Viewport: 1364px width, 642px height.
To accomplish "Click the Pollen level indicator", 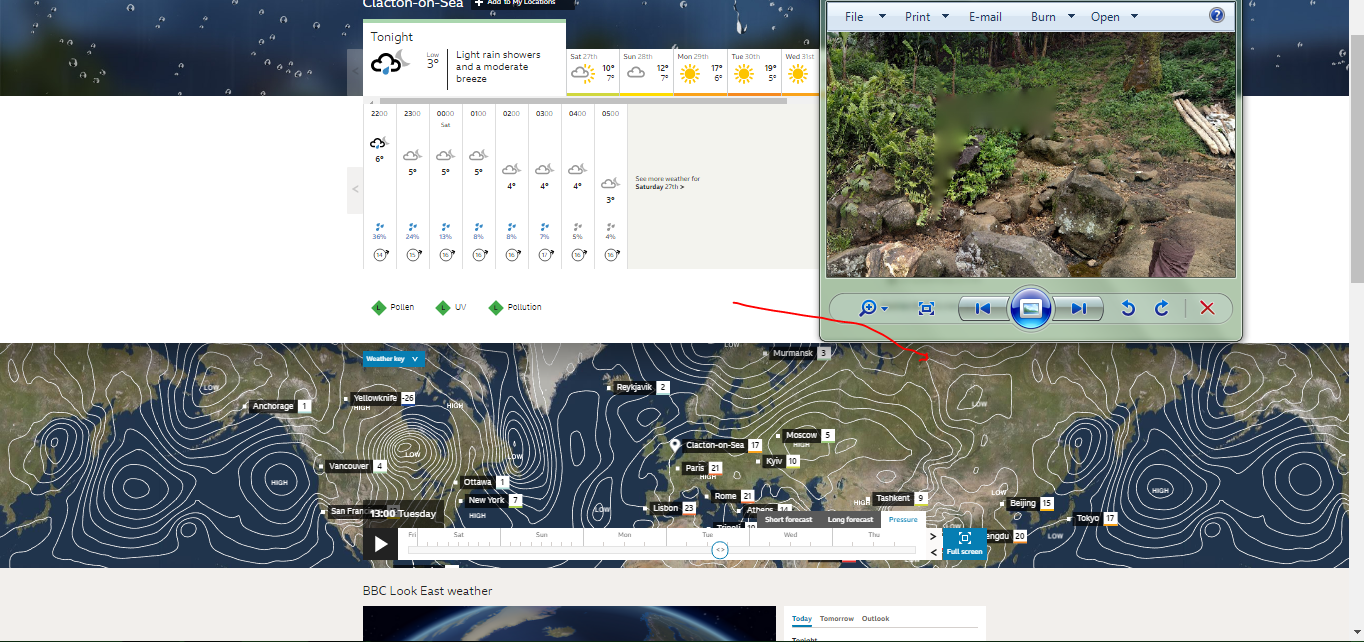I will pyautogui.click(x=393, y=307).
